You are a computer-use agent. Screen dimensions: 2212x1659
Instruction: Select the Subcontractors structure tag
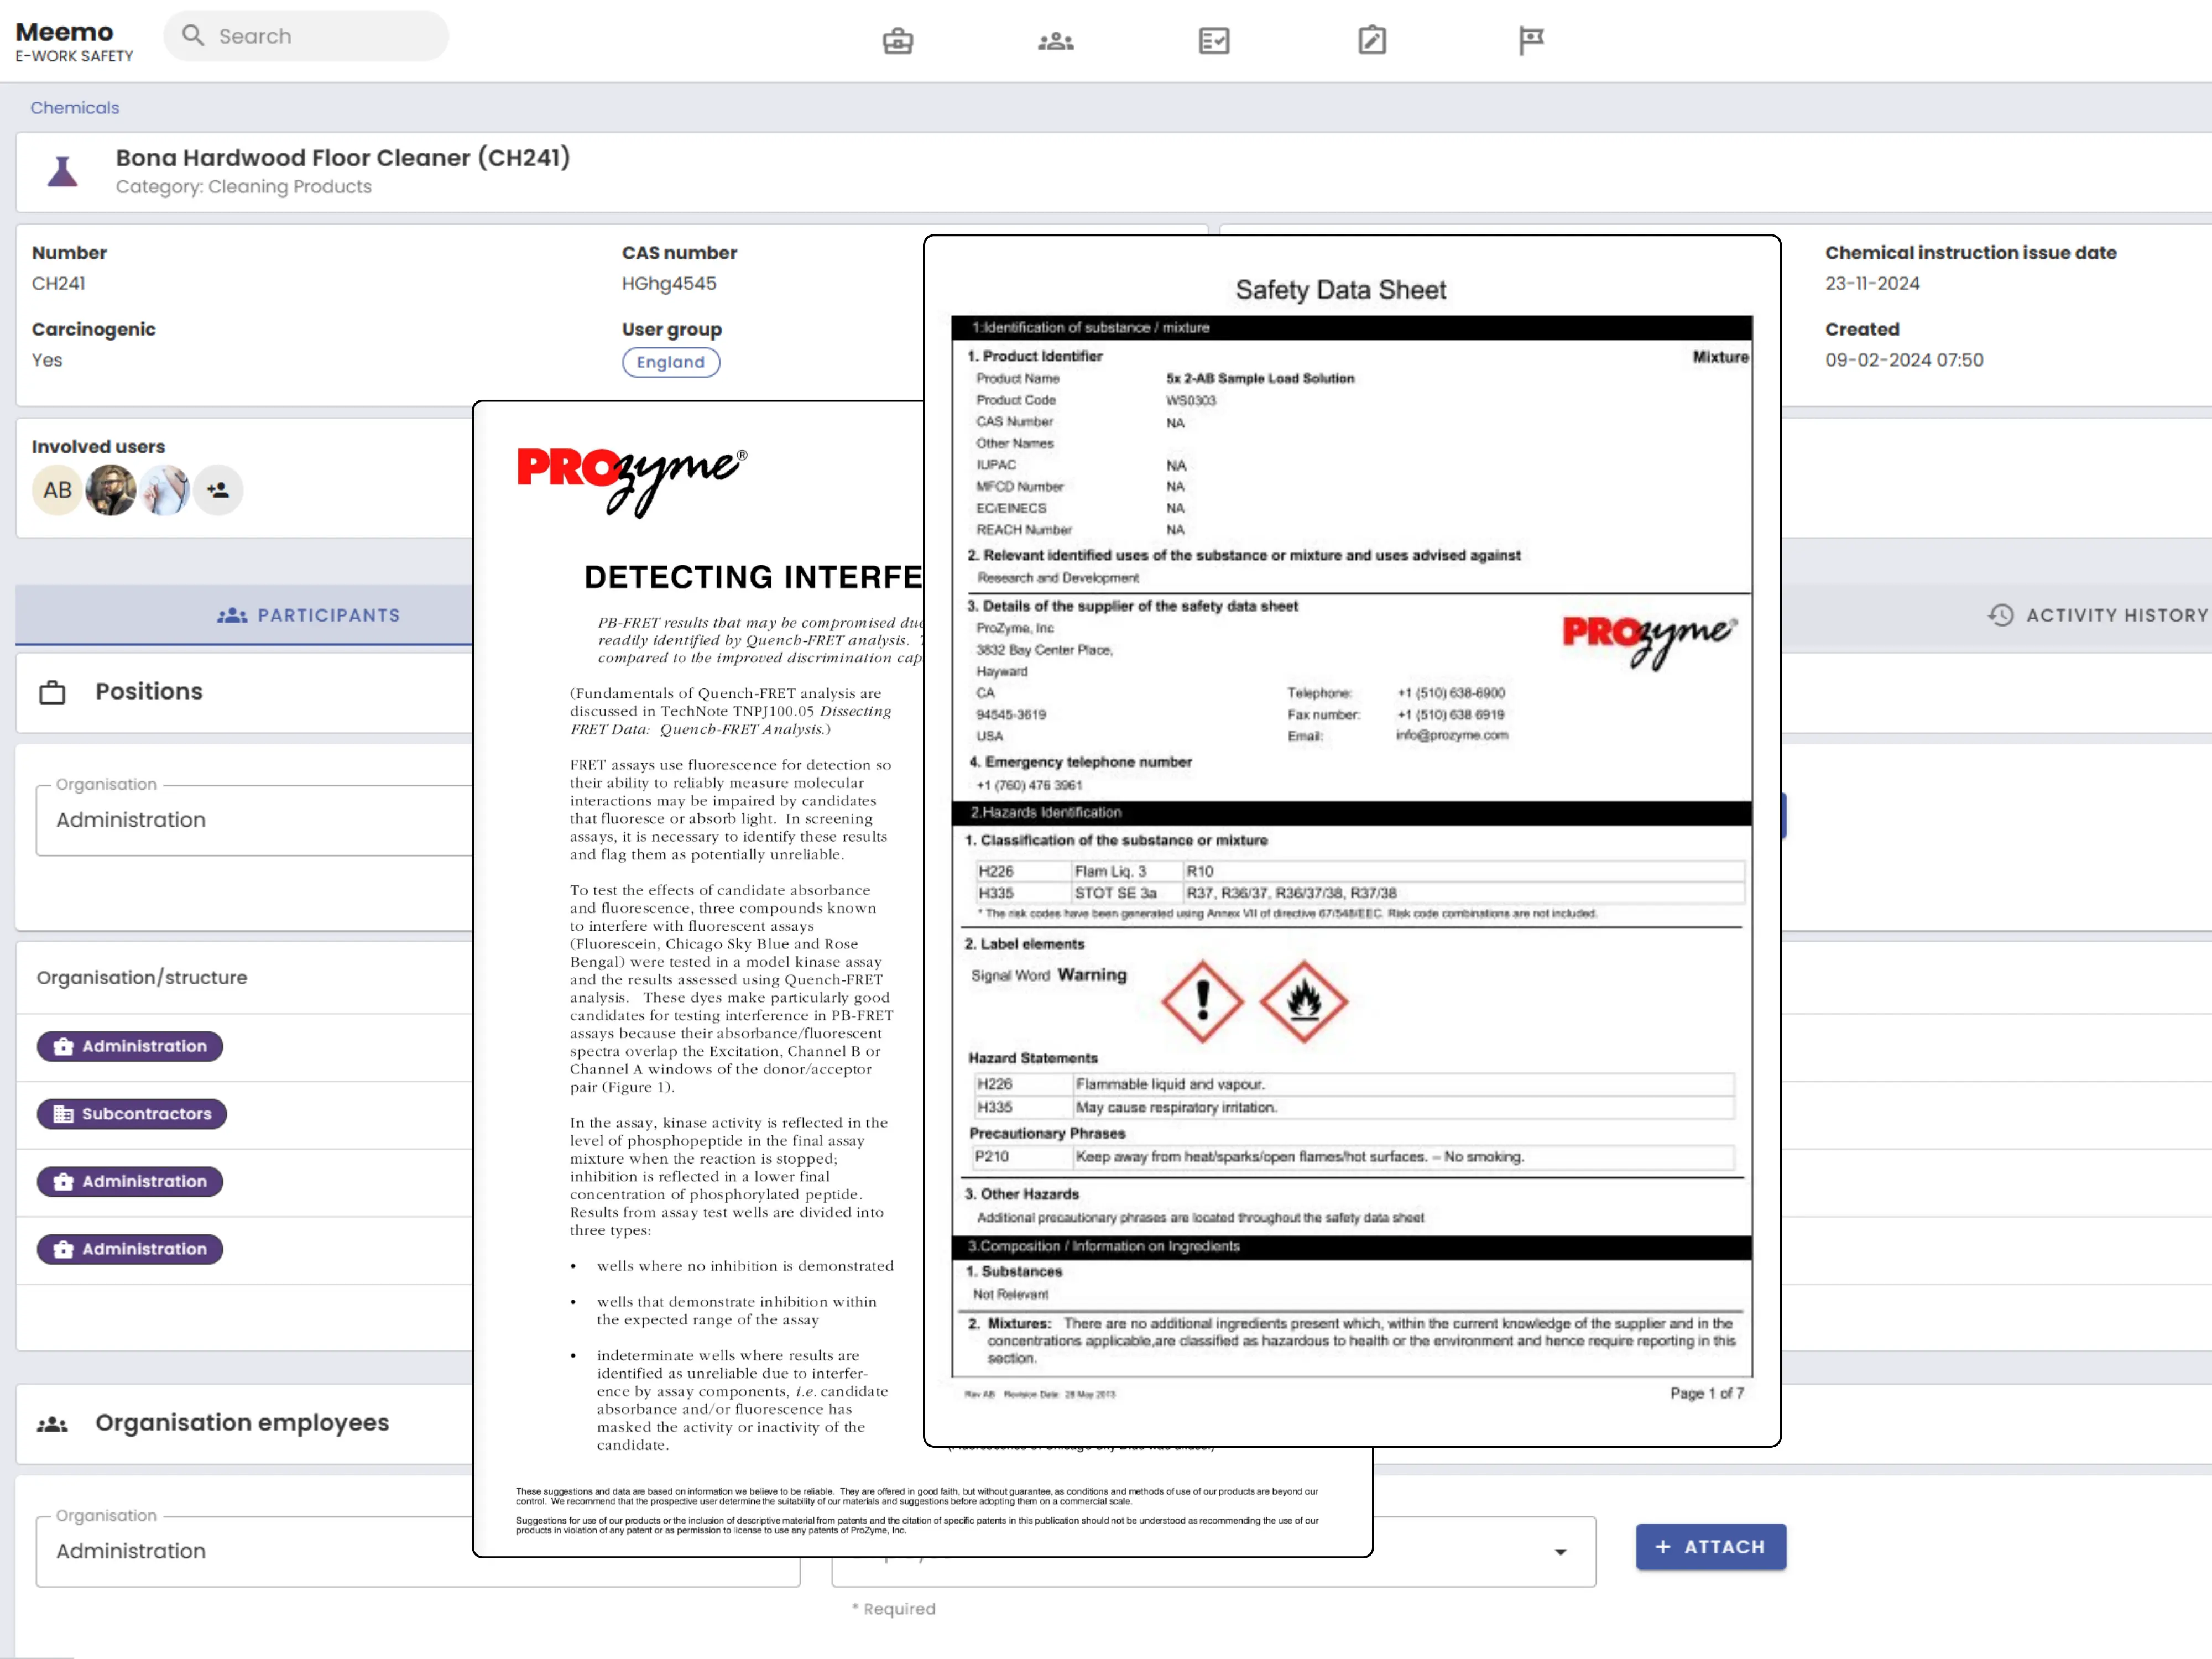point(132,1113)
